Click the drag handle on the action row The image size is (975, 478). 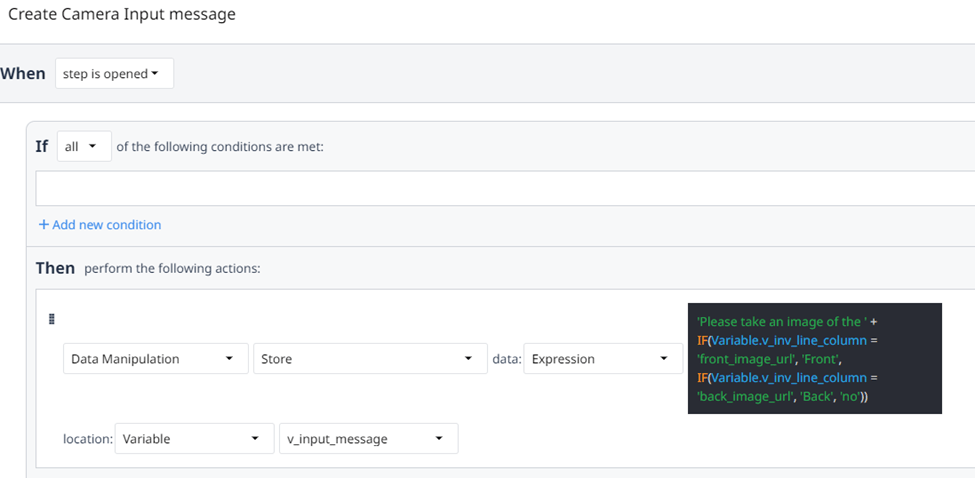[x=52, y=319]
